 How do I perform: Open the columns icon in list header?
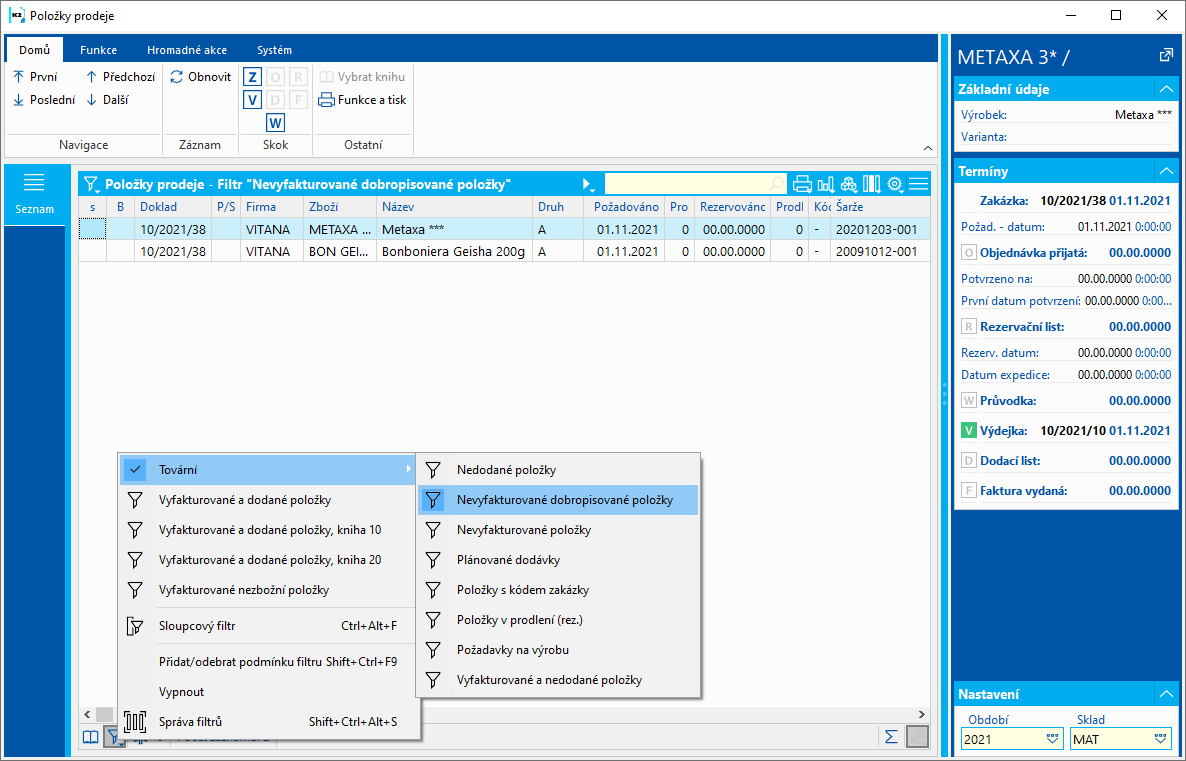tap(872, 184)
